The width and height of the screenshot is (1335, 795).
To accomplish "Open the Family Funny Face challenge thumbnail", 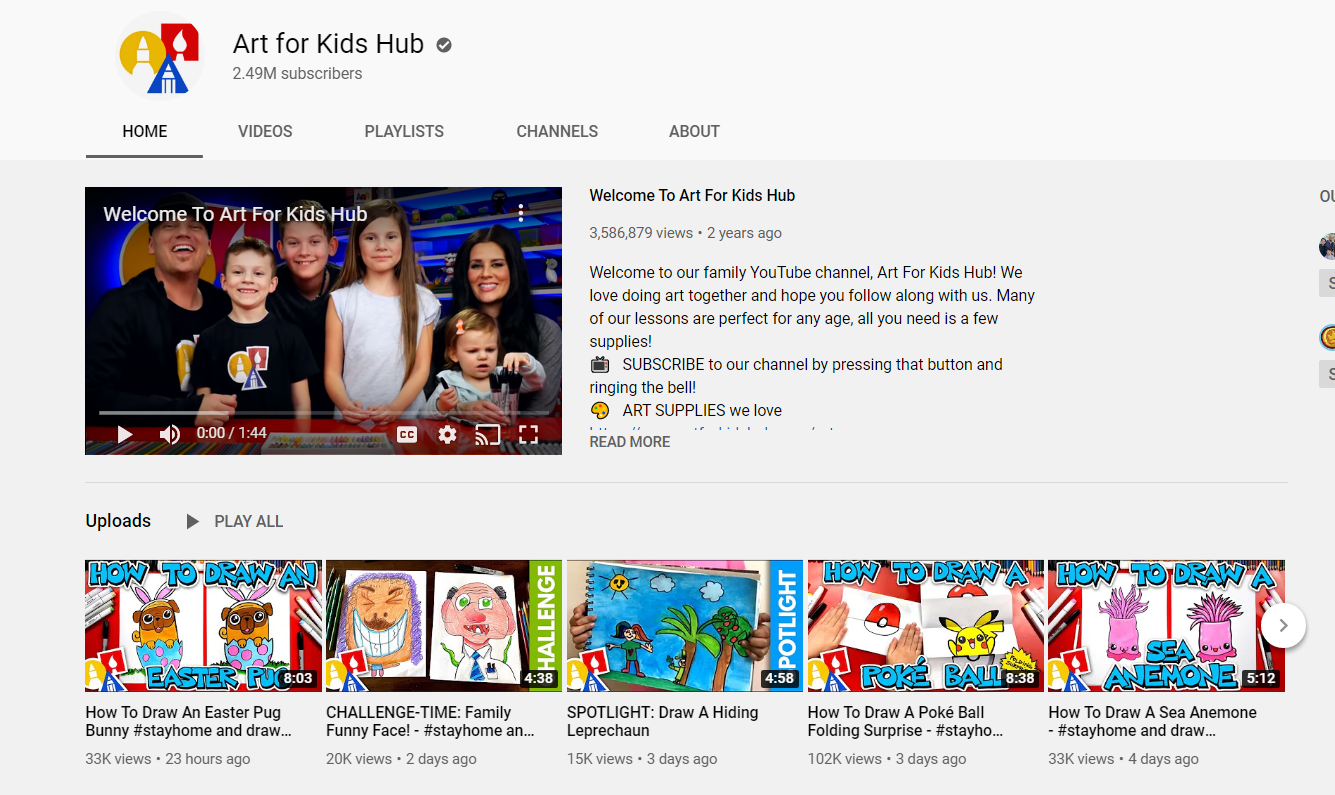I will click(444, 626).
